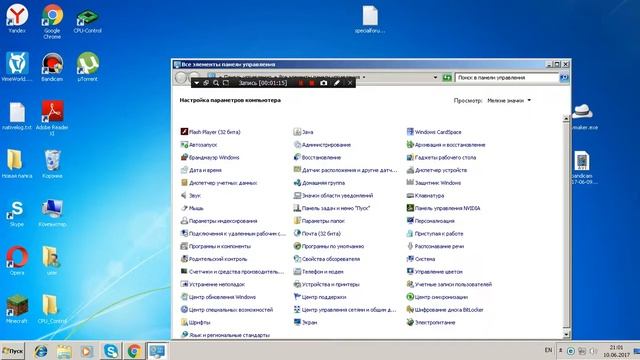Open Центр обновления Windows item
640x360 pixels.
218,297
